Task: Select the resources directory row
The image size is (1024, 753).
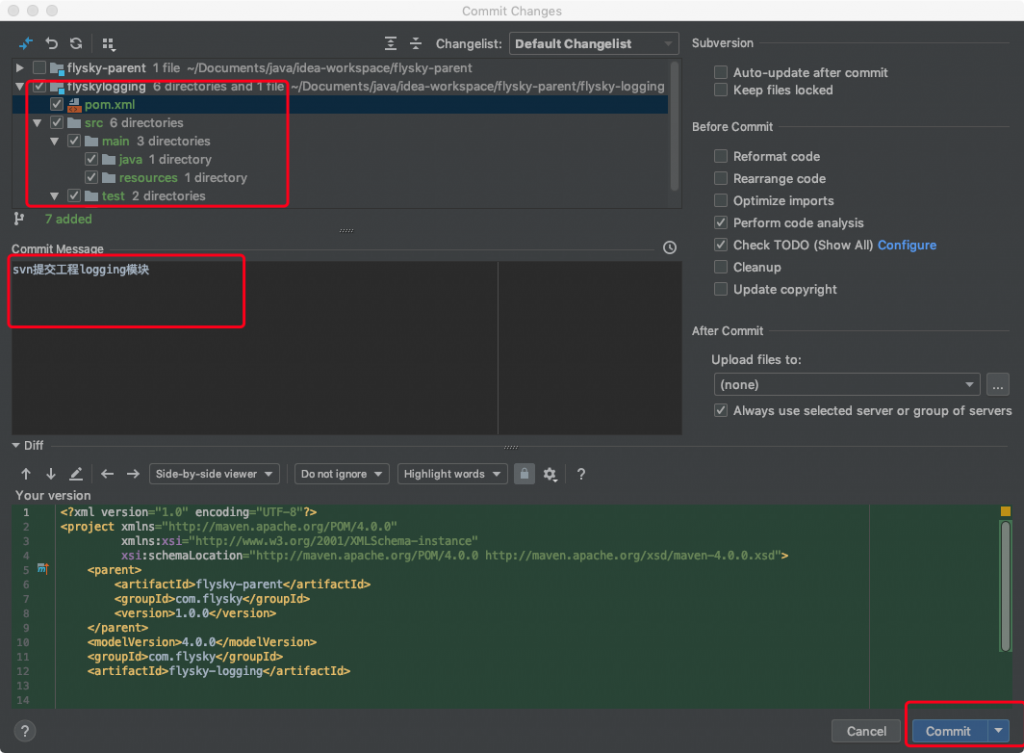Action: (340, 178)
